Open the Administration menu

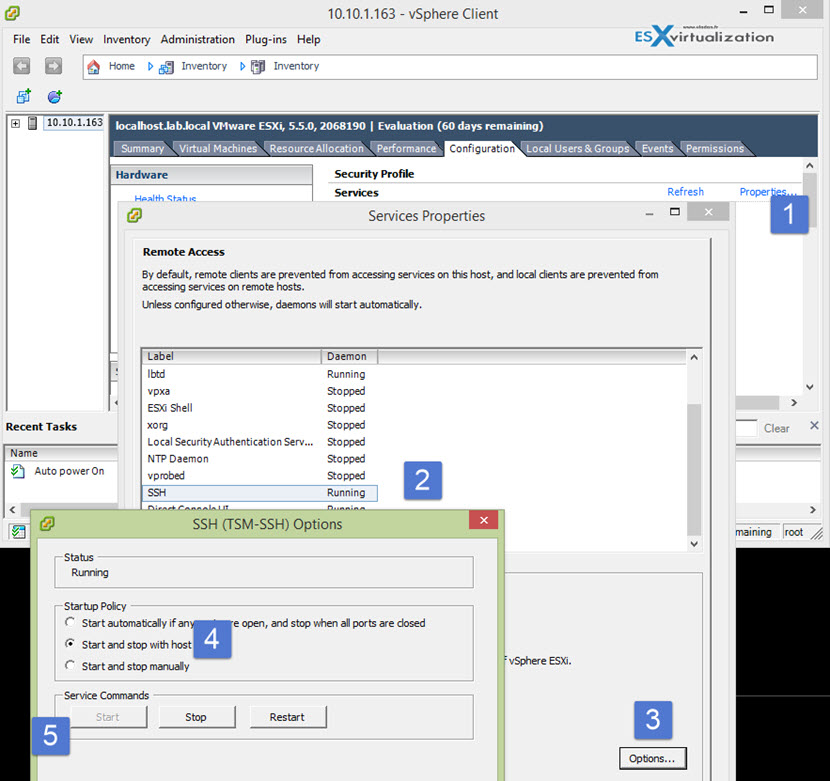197,39
